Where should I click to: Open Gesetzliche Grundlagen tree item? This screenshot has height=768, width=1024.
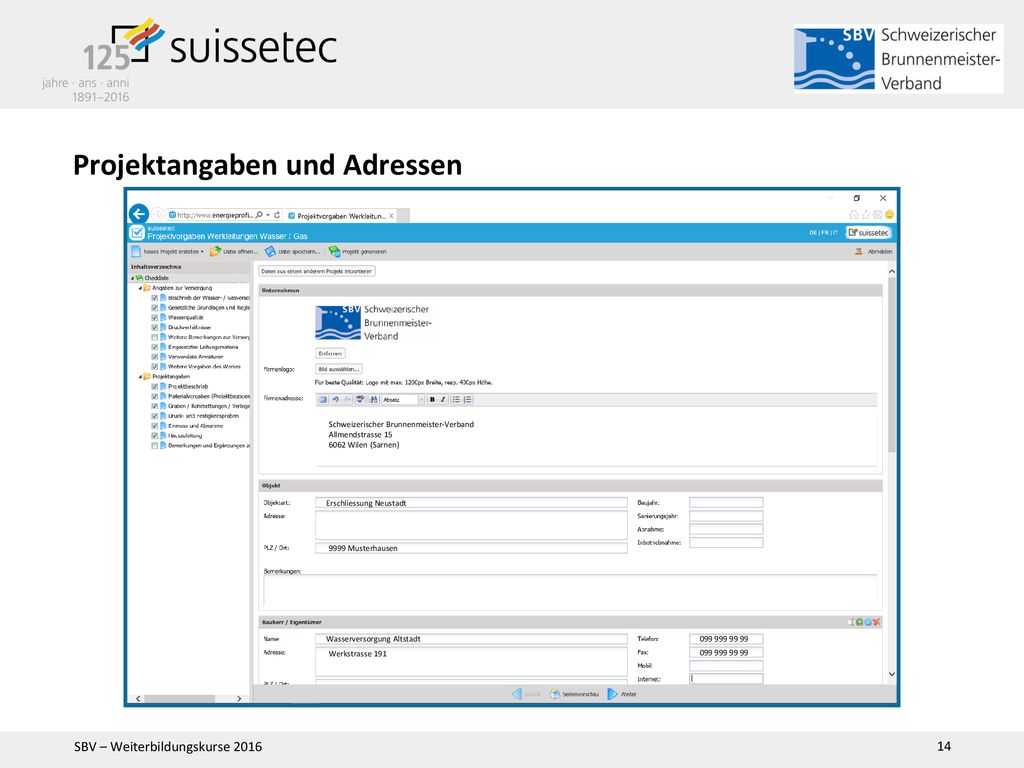[208, 308]
